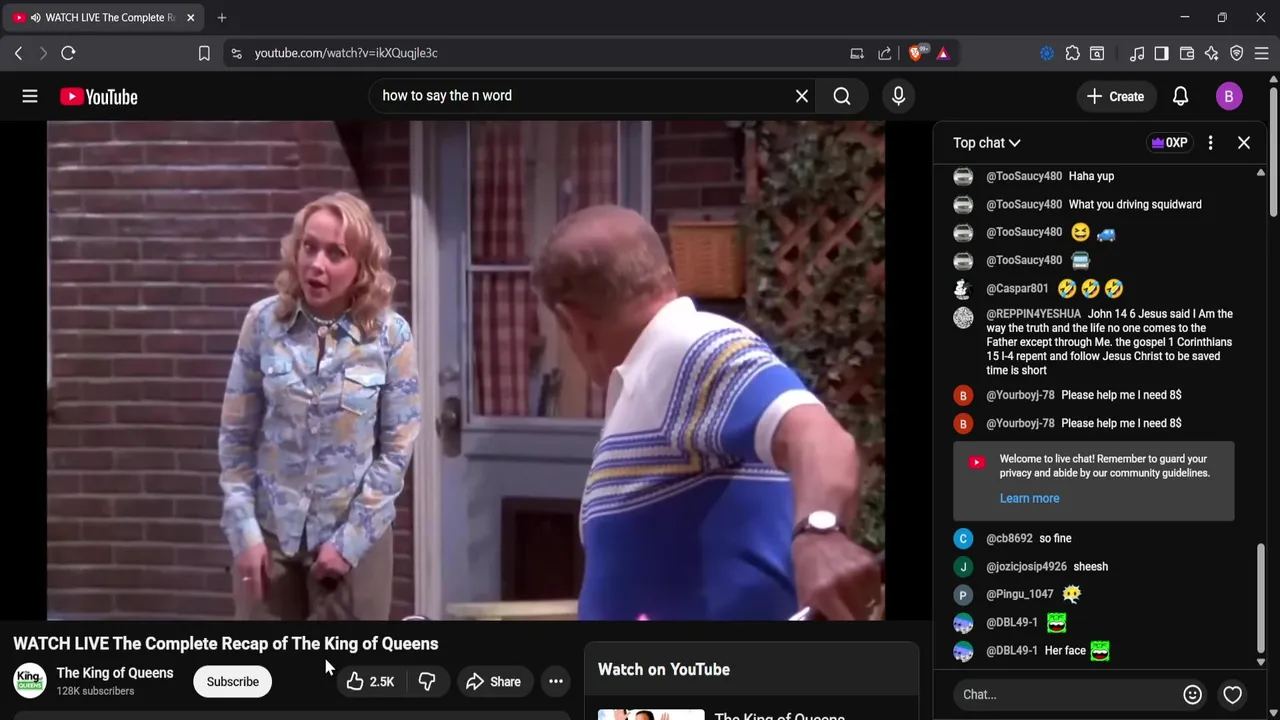
Task: View site information icon in address bar
Action: click(x=236, y=53)
